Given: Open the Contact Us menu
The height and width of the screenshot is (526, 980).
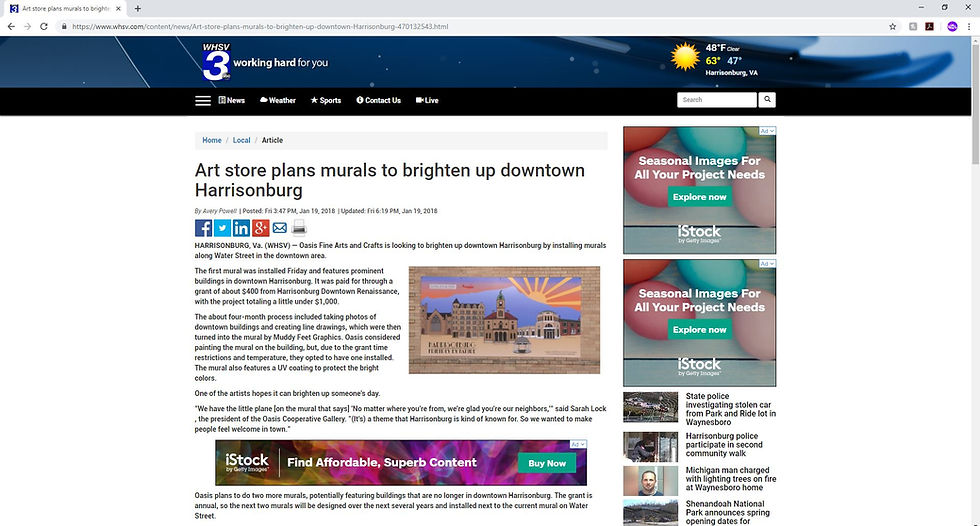Looking at the screenshot, I should (379, 100).
